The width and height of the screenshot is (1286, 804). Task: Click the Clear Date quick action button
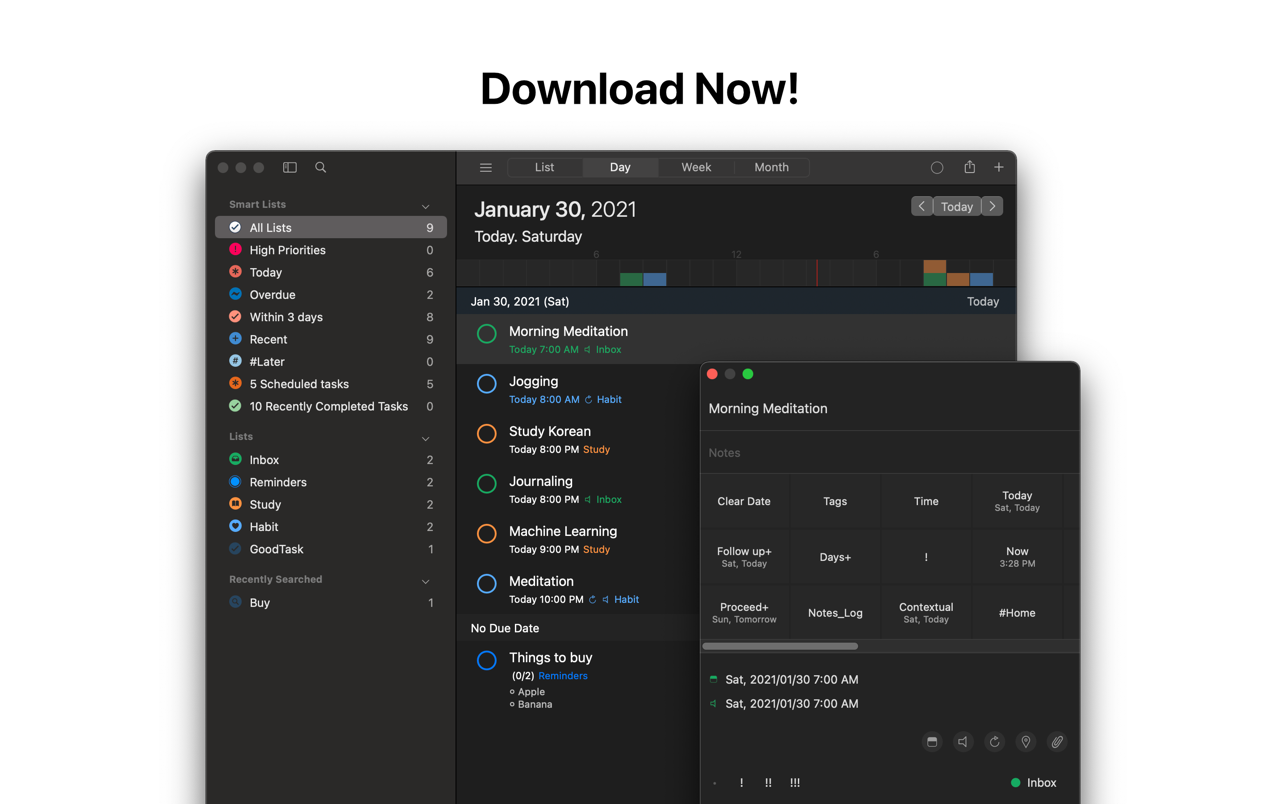coord(744,501)
